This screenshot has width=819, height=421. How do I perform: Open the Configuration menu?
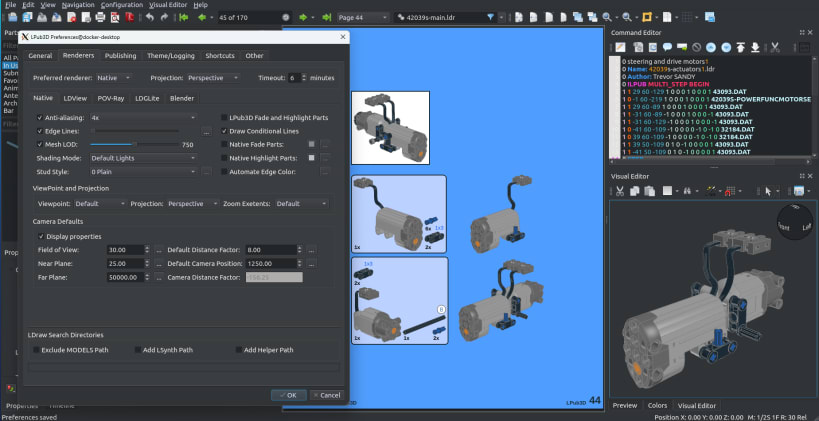coord(121,5)
